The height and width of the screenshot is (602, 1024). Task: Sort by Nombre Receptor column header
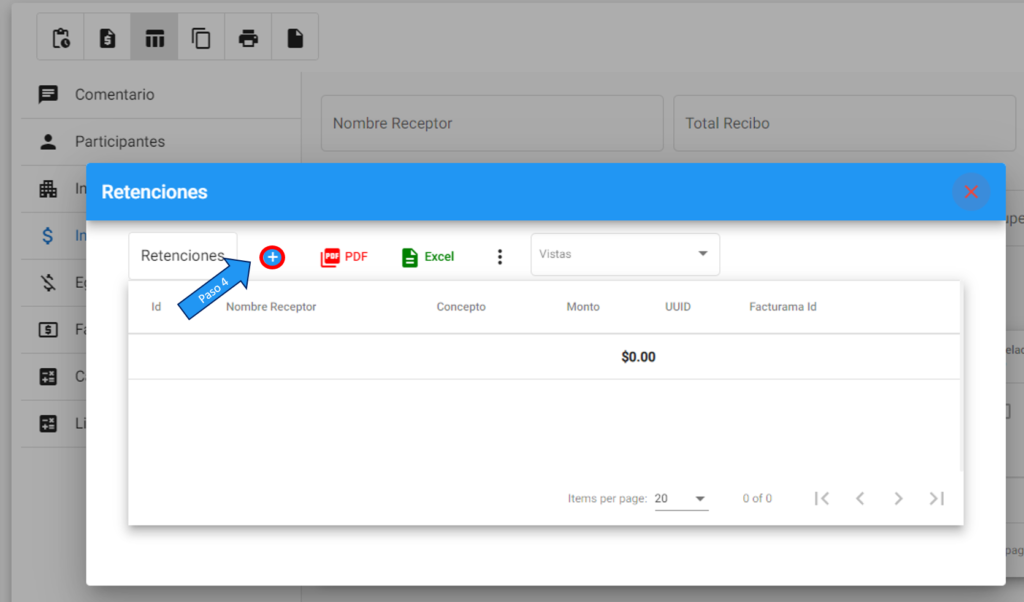tap(271, 307)
